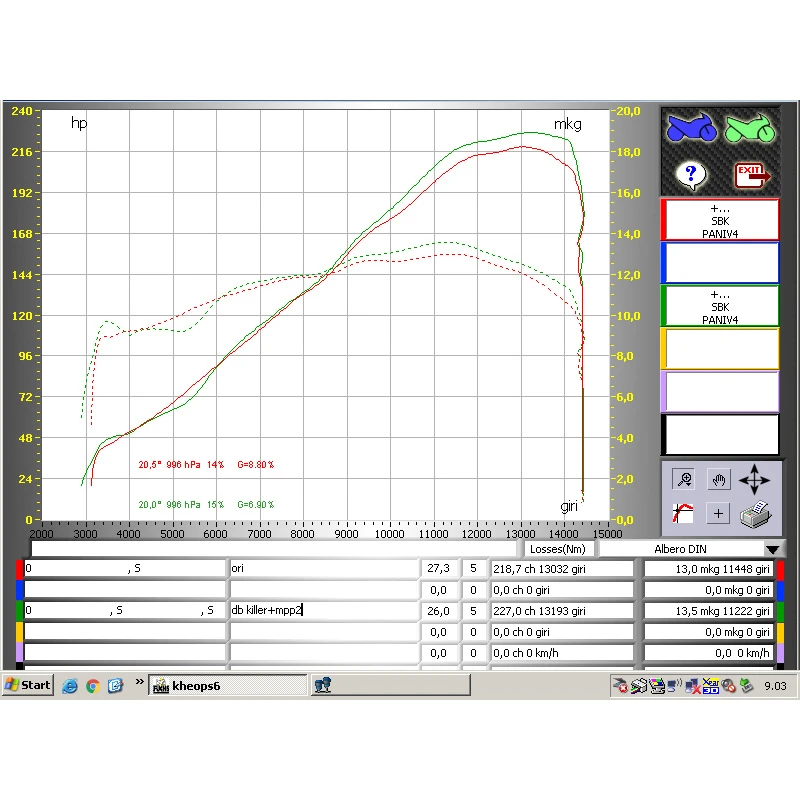Click the 'db killer+mpp2' description field
Image resolution: width=800 pixels, height=800 pixels.
[x=323, y=610]
